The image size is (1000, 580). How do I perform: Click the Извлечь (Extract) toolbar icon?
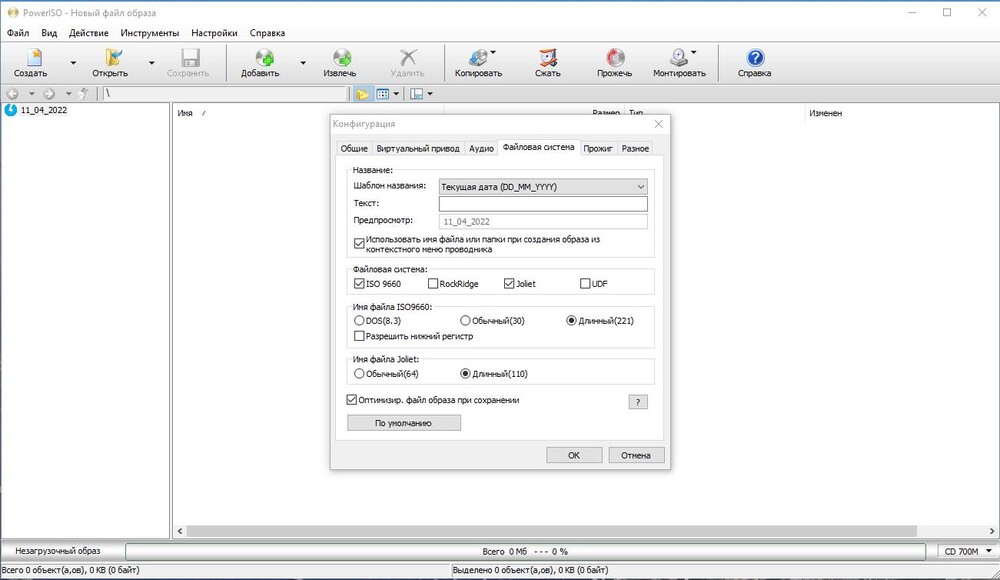340,59
